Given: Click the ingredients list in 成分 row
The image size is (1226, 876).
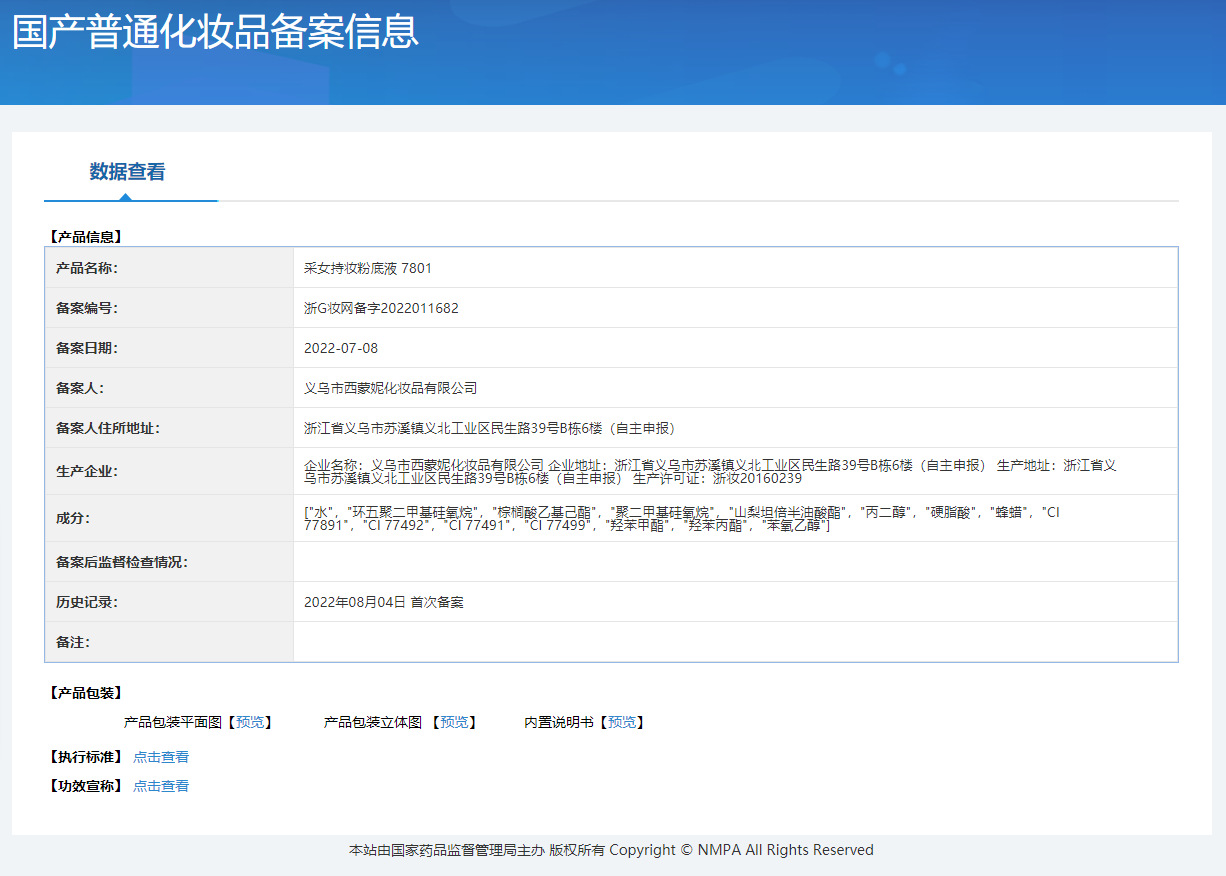Looking at the screenshot, I should coord(680,518).
